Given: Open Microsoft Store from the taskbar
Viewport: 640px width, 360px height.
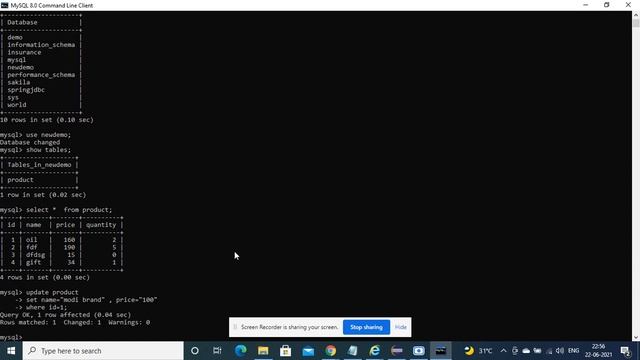Looking at the screenshot, I should pyautogui.click(x=285, y=351).
